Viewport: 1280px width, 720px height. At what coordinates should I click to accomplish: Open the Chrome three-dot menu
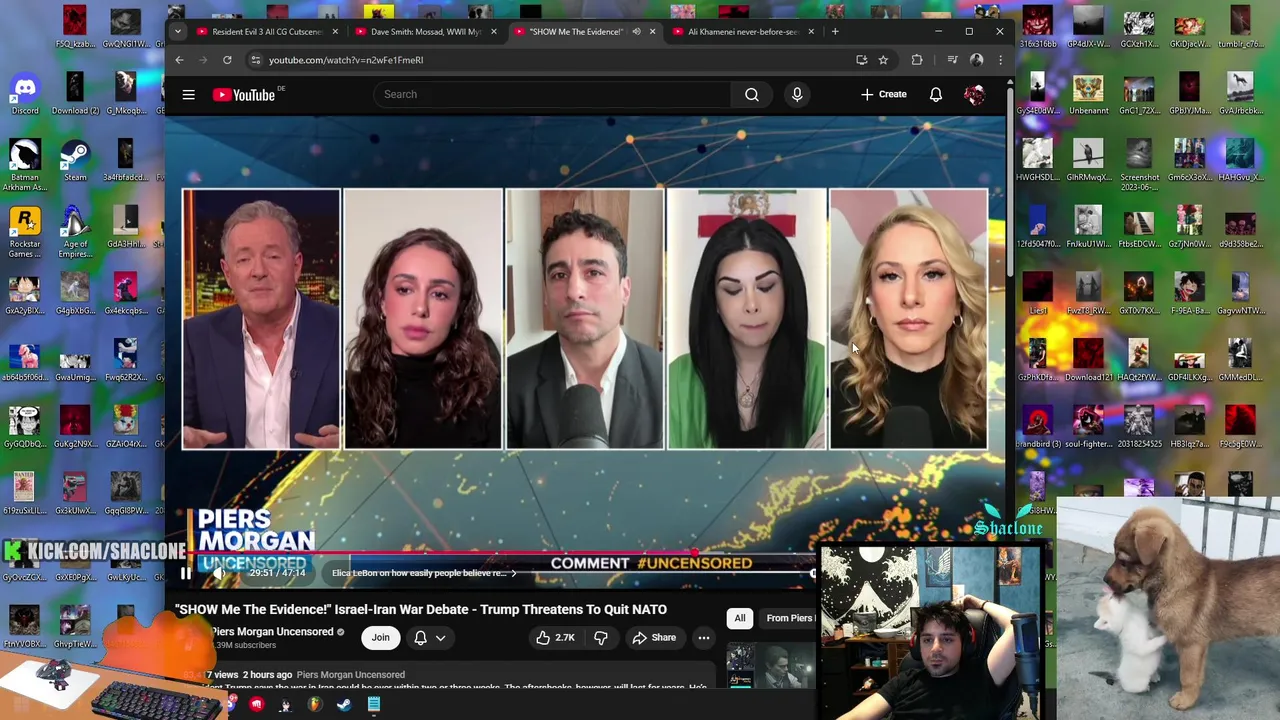coord(1000,60)
